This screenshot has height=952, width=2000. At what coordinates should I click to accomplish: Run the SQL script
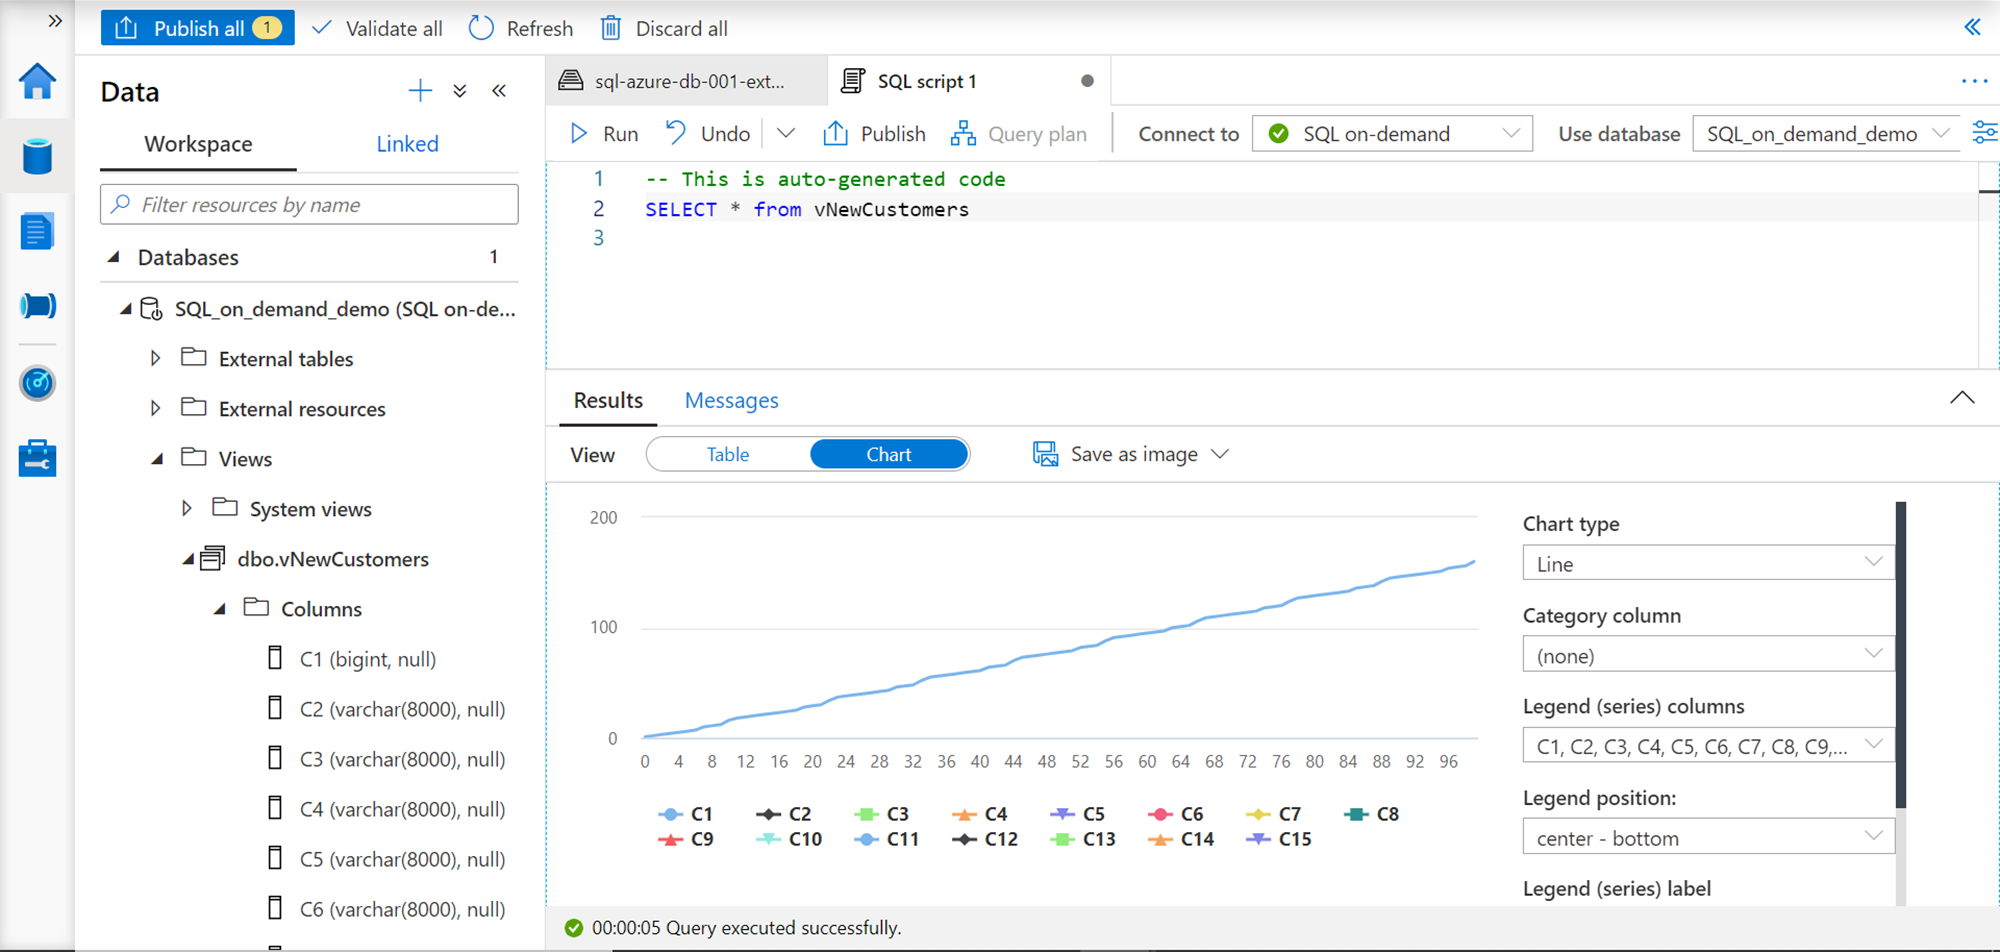(604, 134)
